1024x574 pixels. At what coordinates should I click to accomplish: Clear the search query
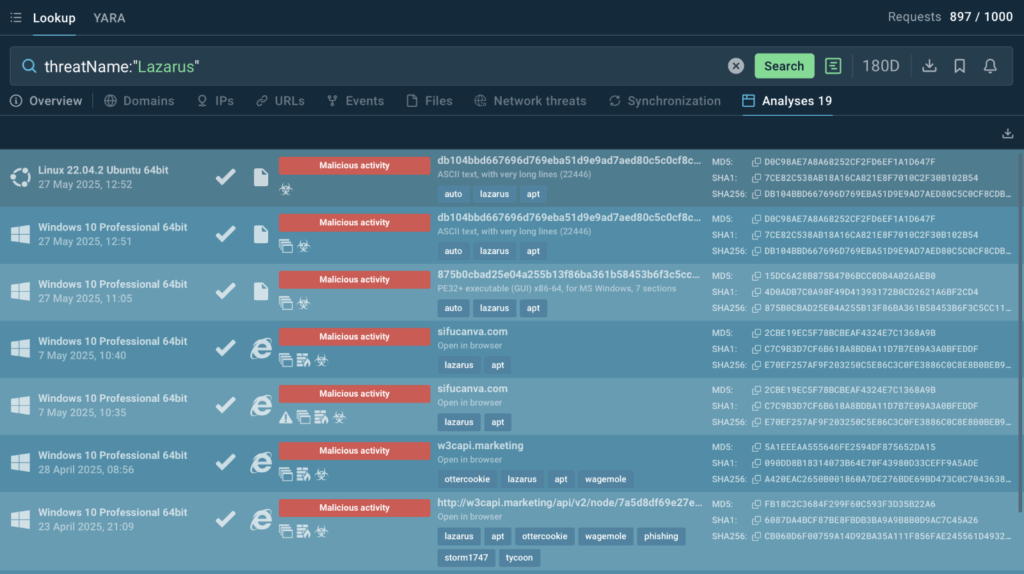[736, 66]
